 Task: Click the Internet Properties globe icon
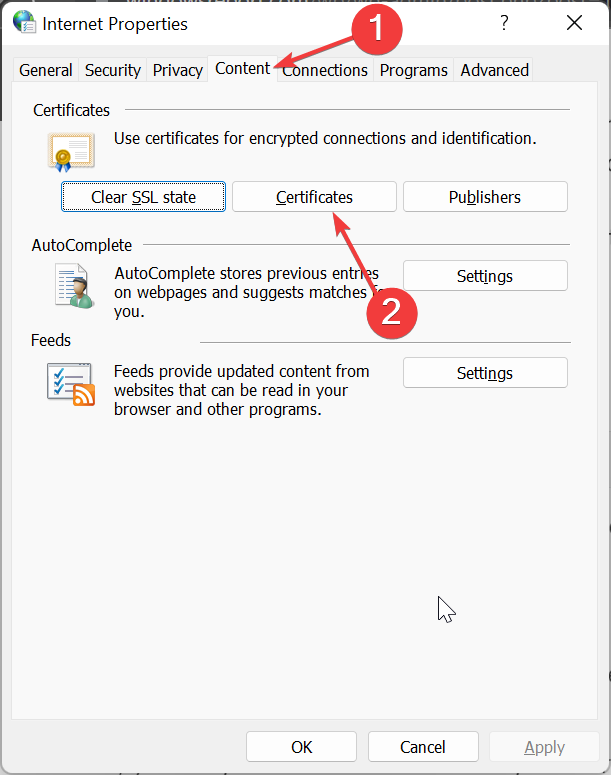point(24,23)
